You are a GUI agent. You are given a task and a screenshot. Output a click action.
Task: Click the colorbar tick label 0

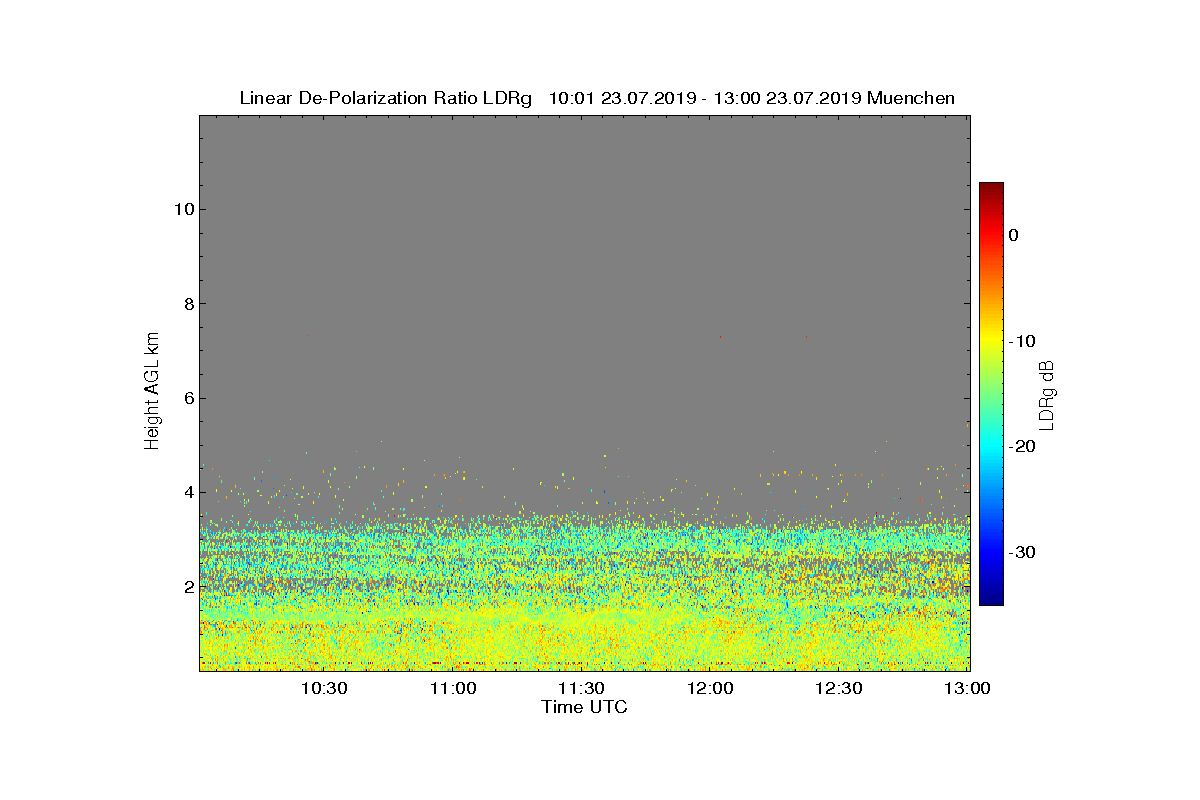click(x=1014, y=235)
